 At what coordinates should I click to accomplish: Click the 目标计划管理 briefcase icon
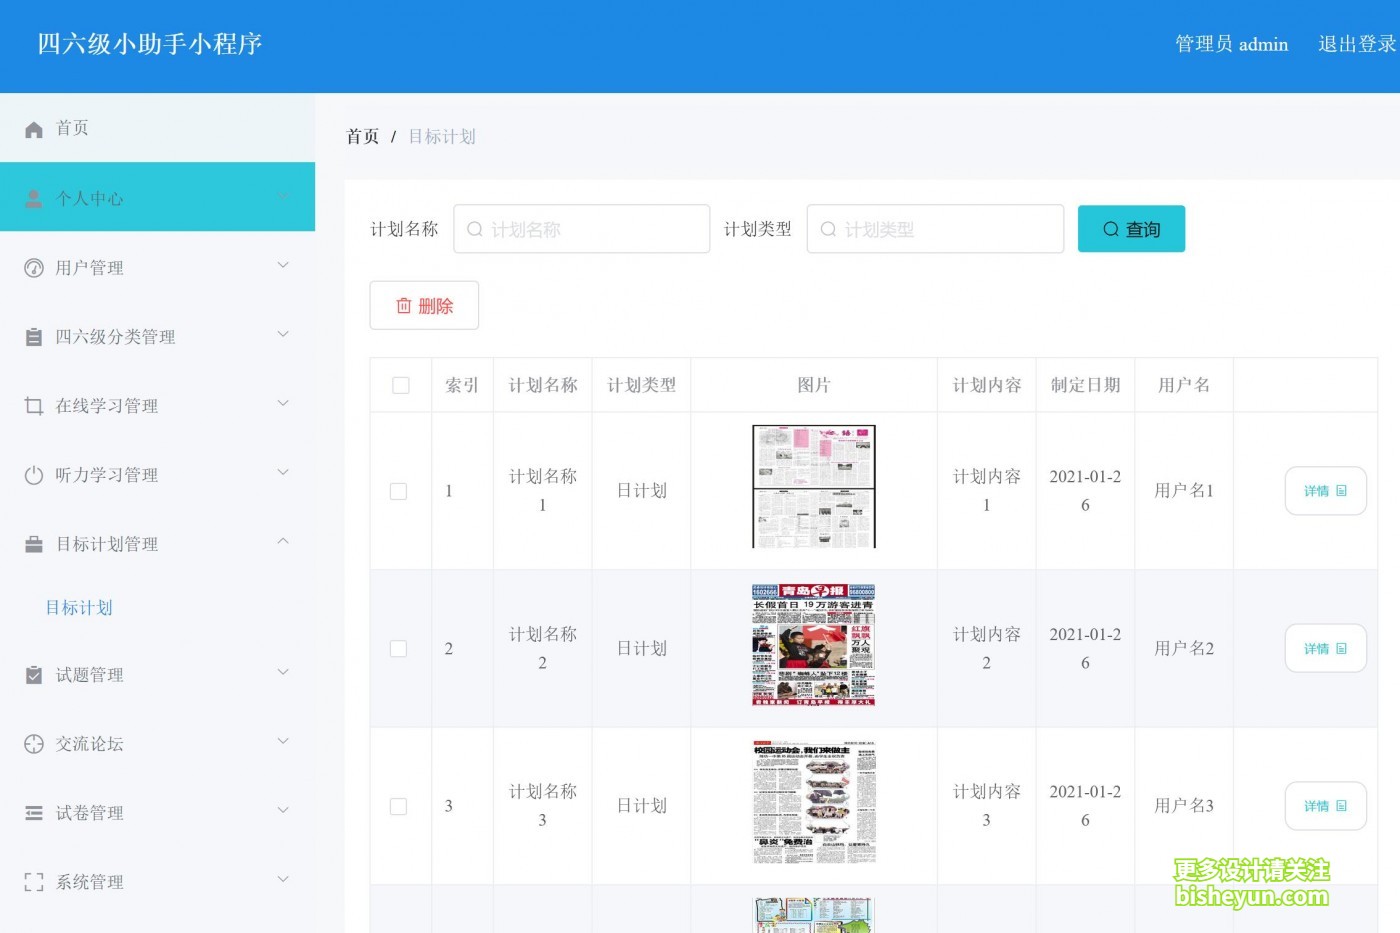pos(34,544)
